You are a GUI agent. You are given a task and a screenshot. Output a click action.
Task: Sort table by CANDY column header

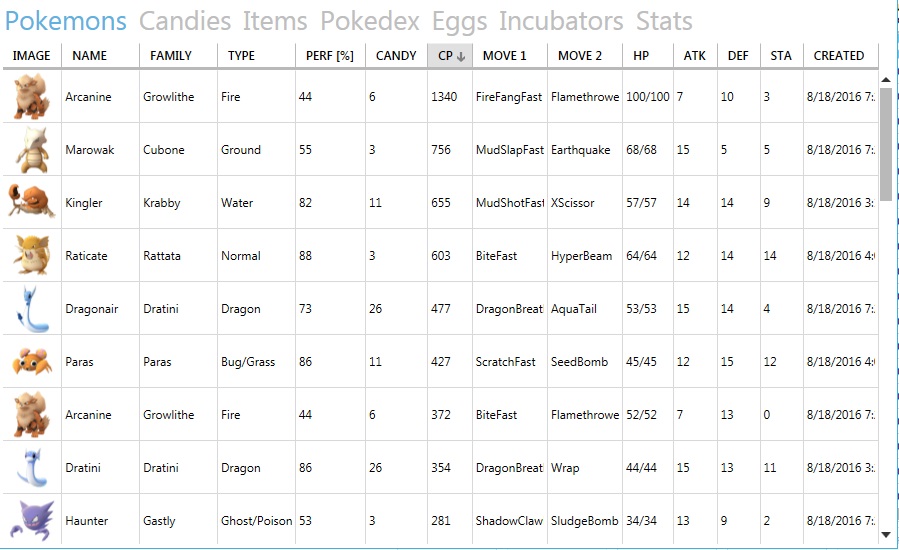pos(396,56)
